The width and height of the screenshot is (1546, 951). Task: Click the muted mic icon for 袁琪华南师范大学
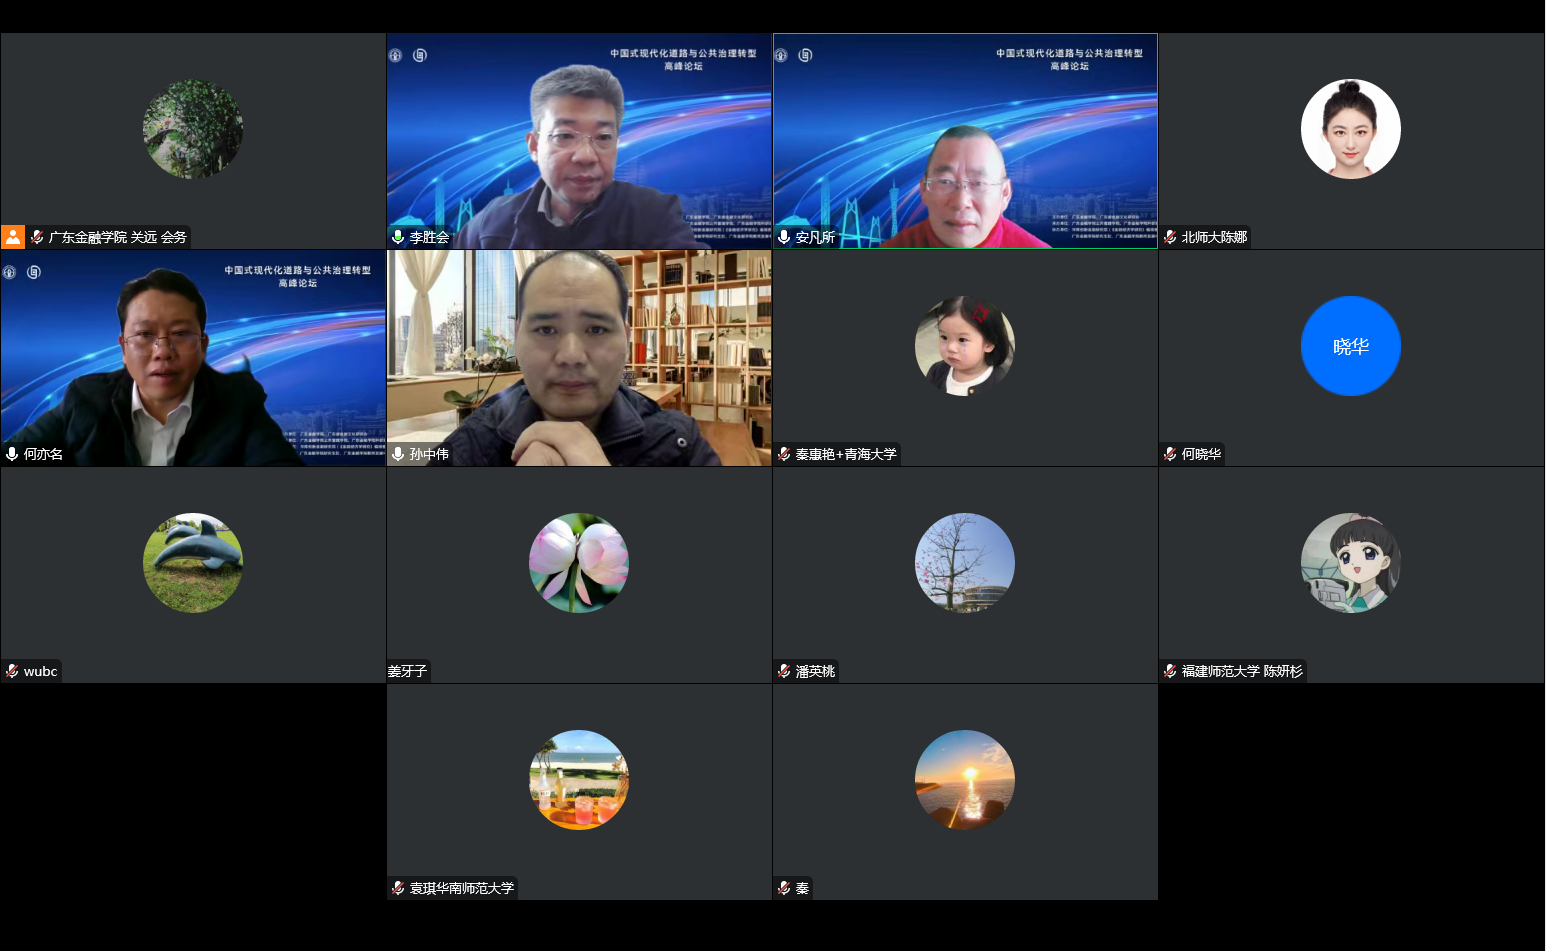(398, 888)
